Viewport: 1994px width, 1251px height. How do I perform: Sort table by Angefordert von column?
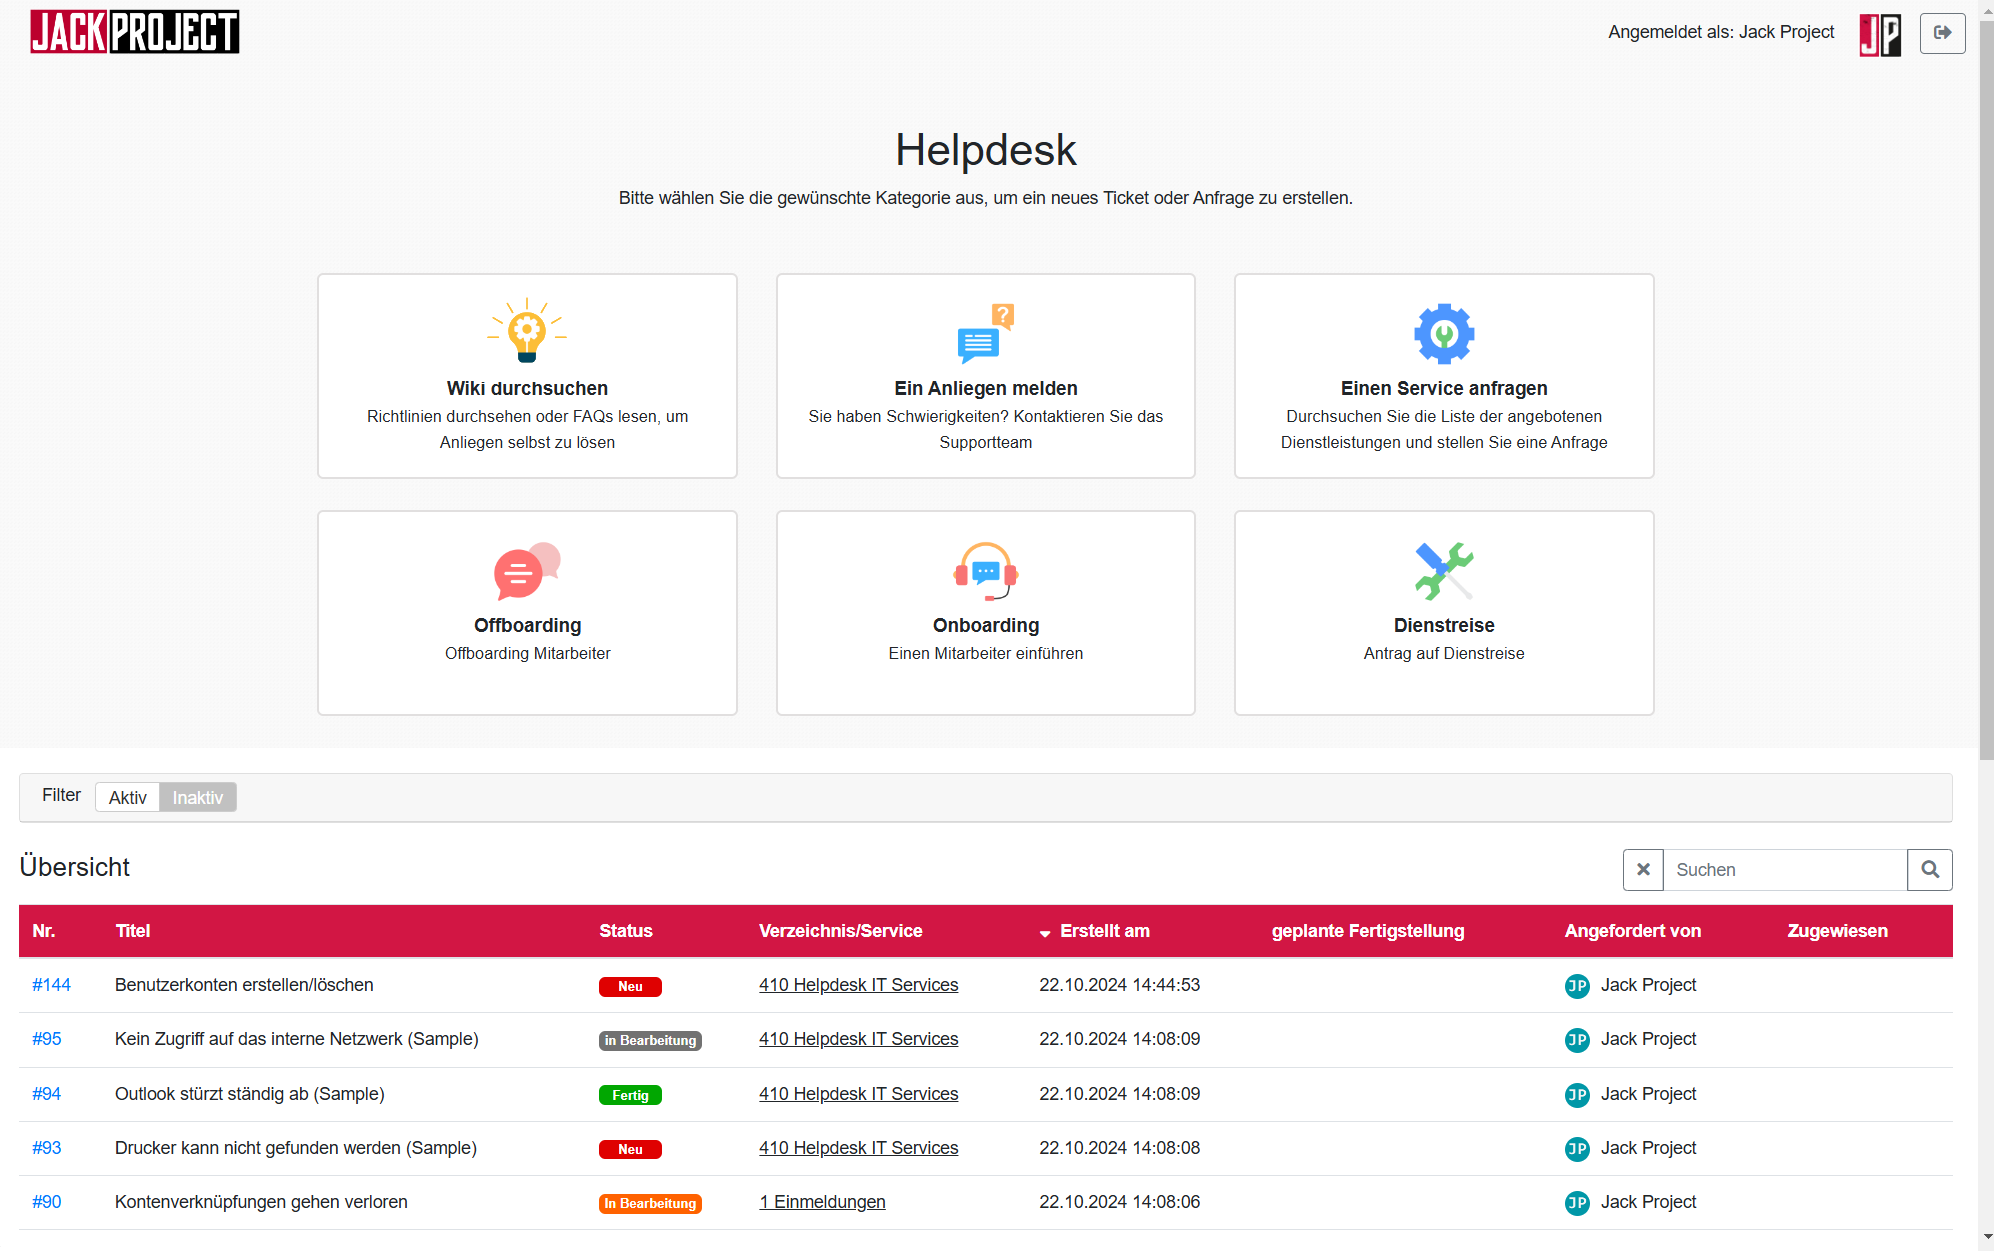tap(1632, 931)
